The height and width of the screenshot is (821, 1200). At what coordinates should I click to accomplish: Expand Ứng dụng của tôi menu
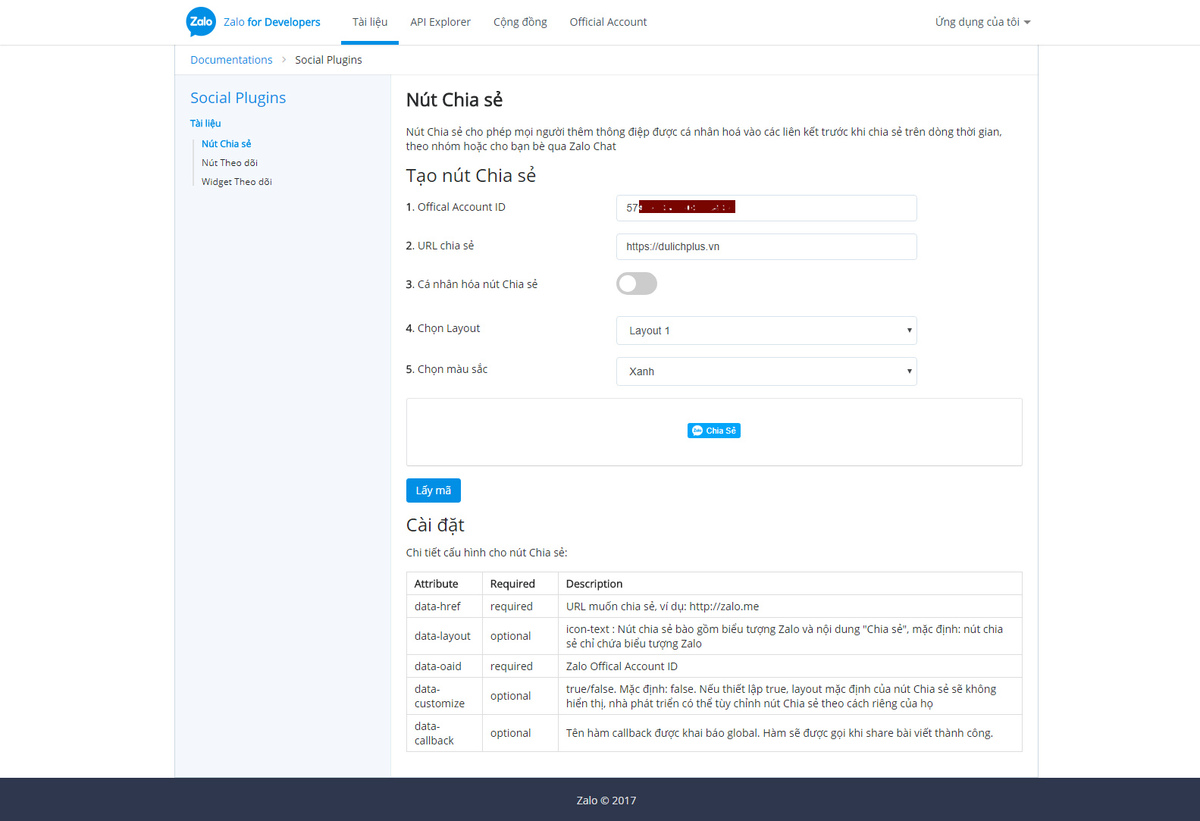[x=983, y=22]
